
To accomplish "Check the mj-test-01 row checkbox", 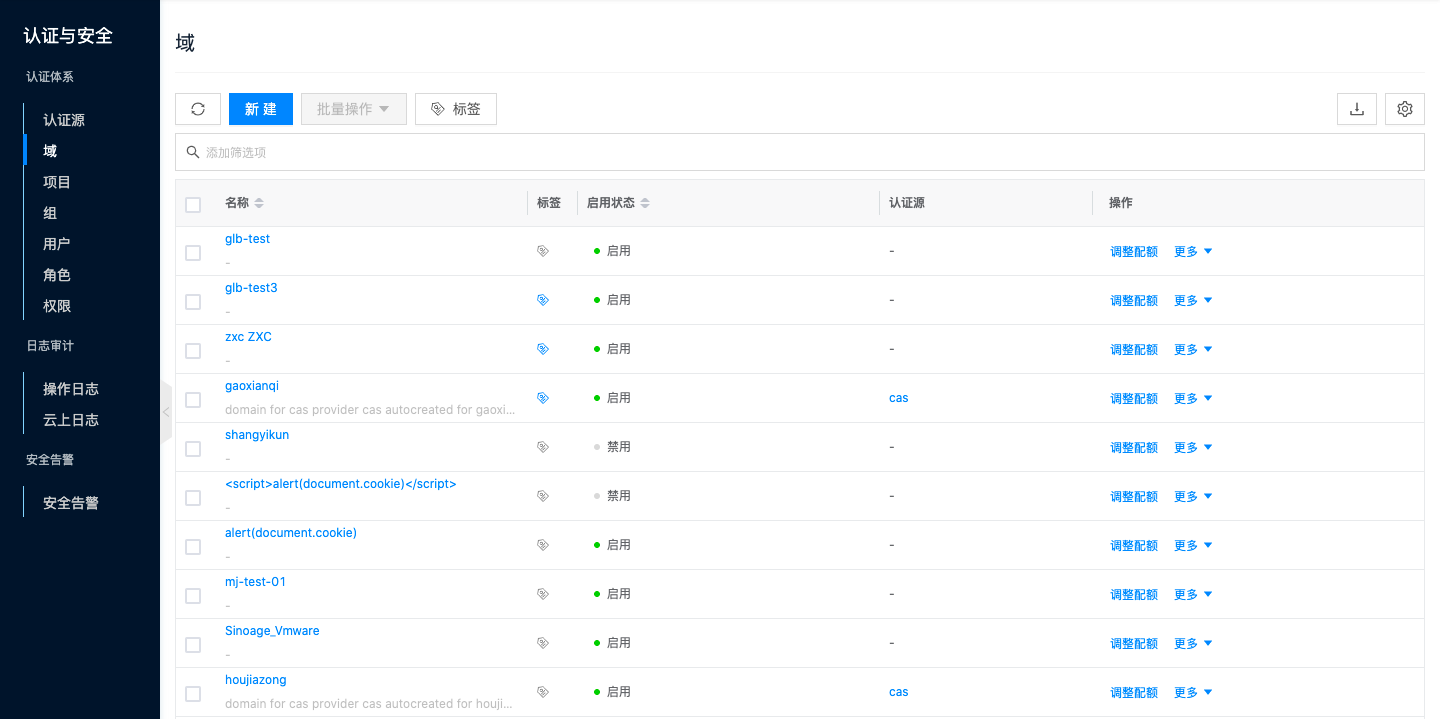I will tap(193, 596).
